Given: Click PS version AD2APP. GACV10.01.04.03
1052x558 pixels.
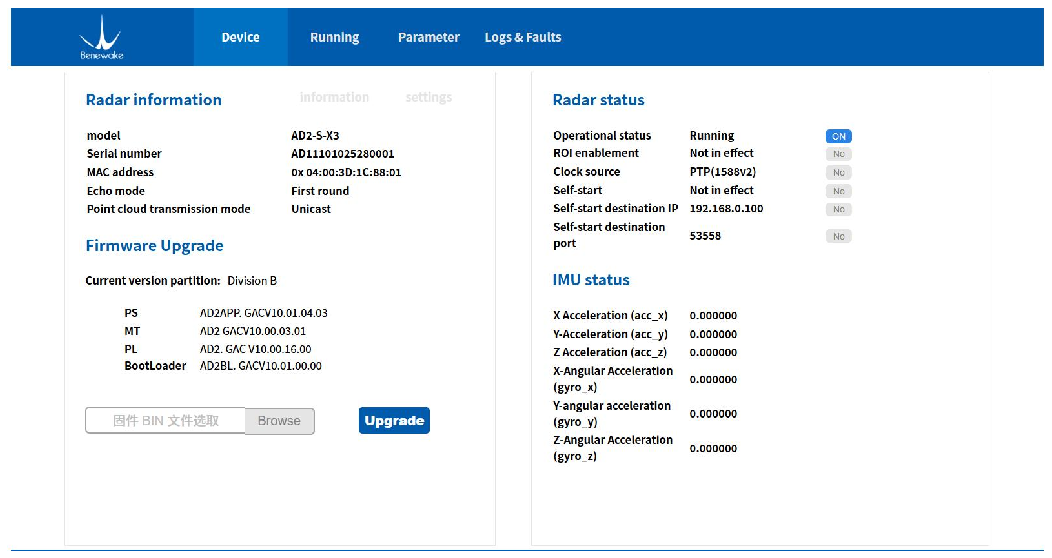Looking at the screenshot, I should [264, 313].
